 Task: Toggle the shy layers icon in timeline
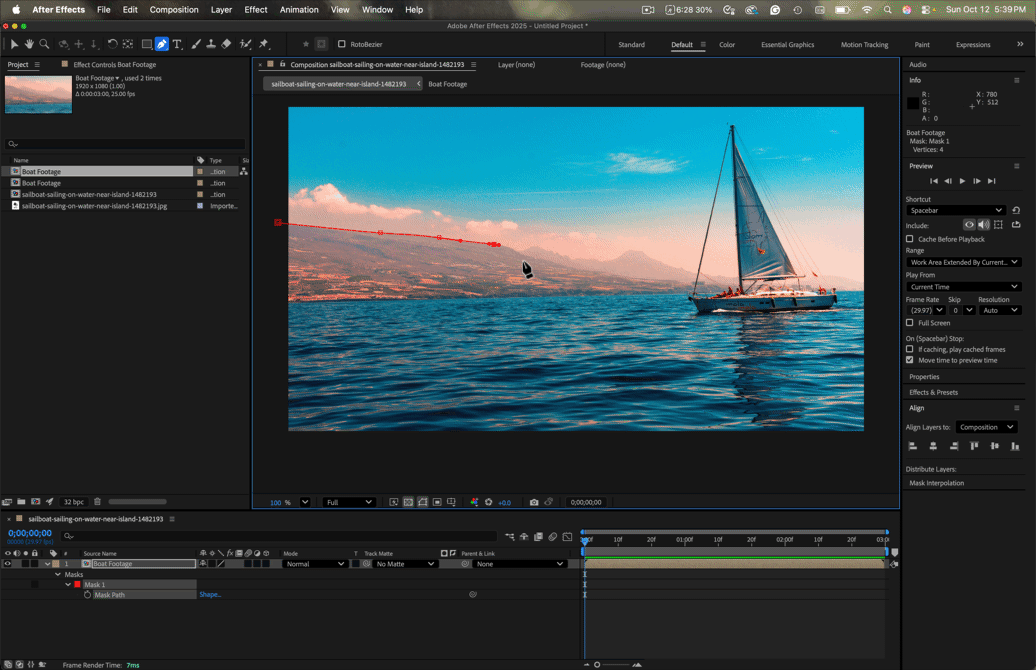pyautogui.click(x=524, y=537)
